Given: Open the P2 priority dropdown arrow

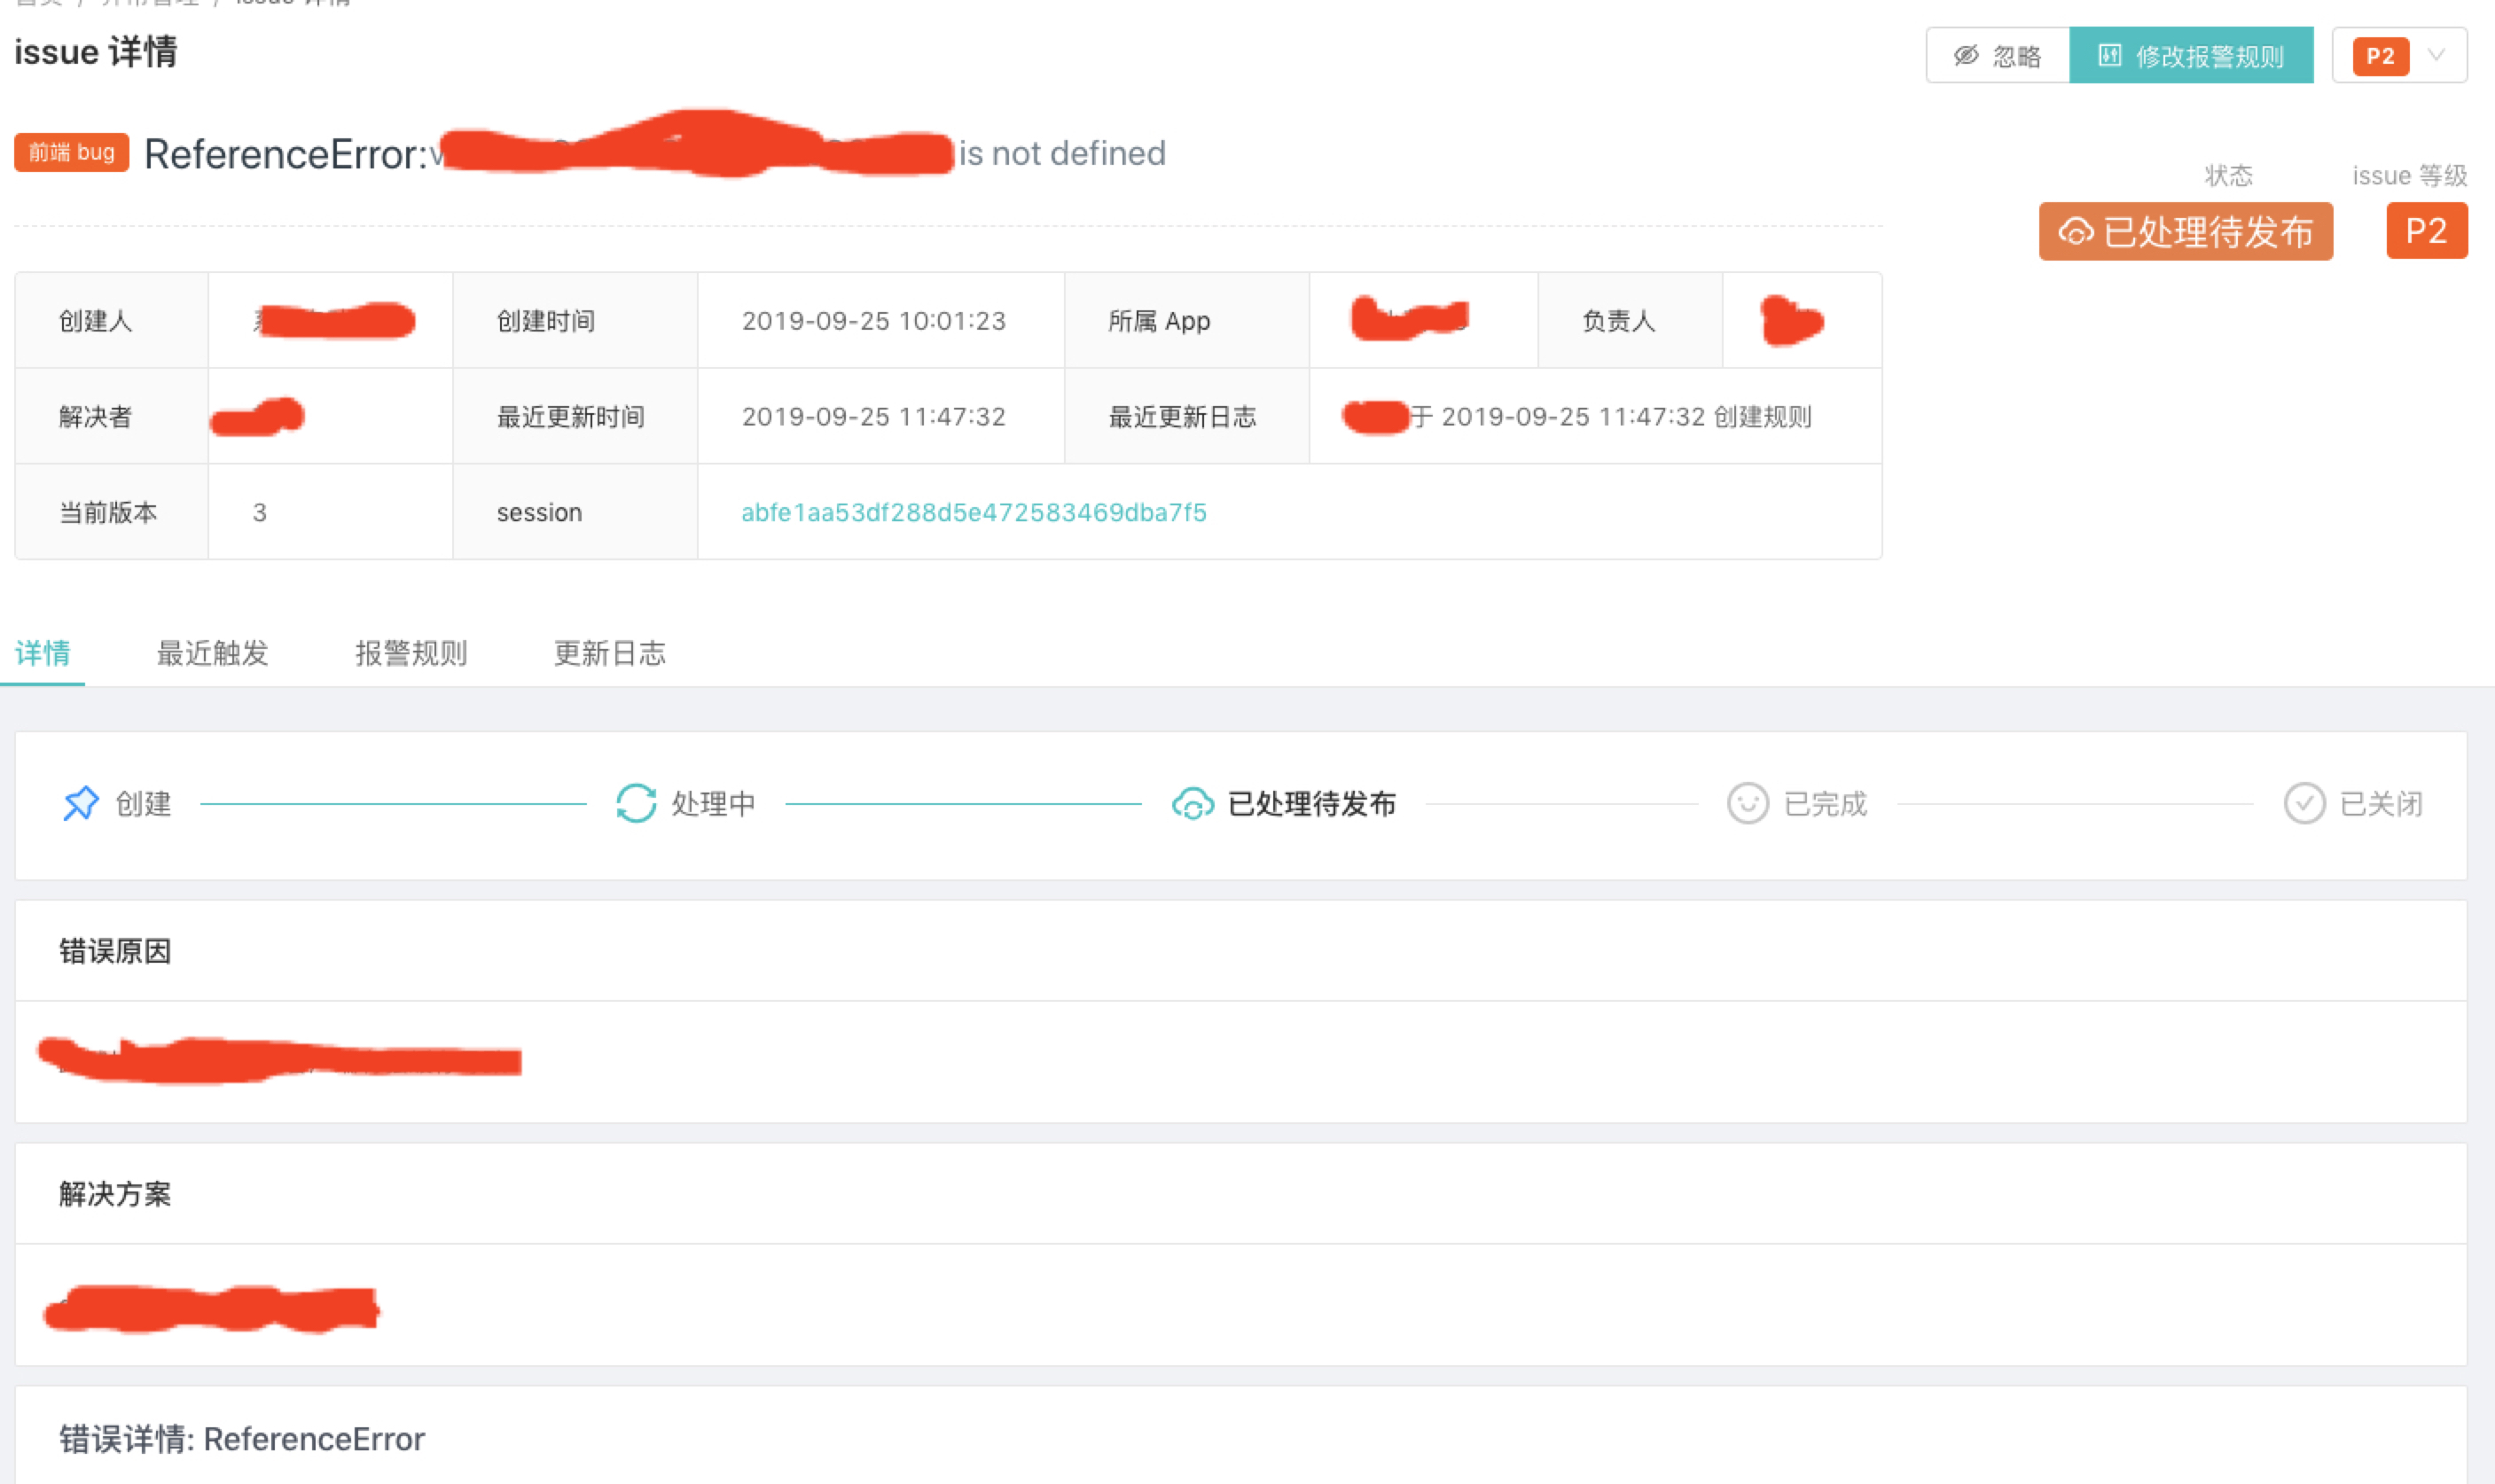Looking at the screenshot, I should click(x=2436, y=56).
